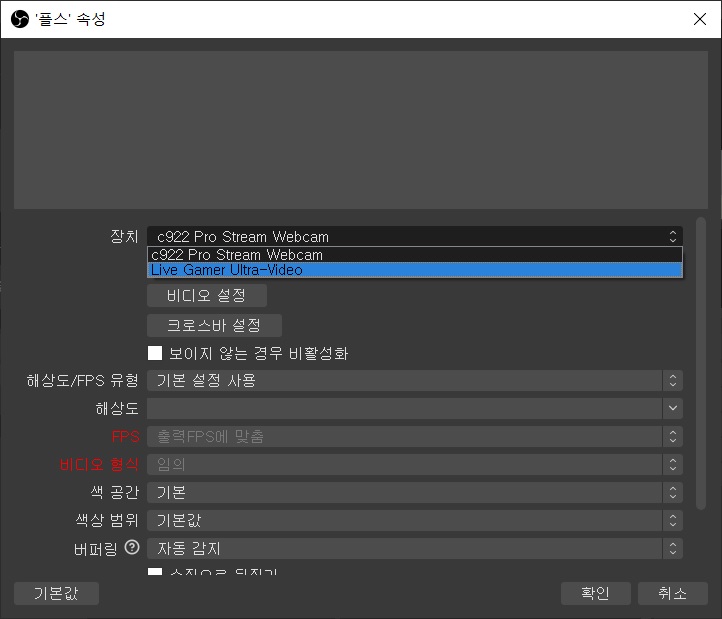Screen dimensions: 722x619
Task: Click the OBS logo in title bar
Action: point(20,19)
